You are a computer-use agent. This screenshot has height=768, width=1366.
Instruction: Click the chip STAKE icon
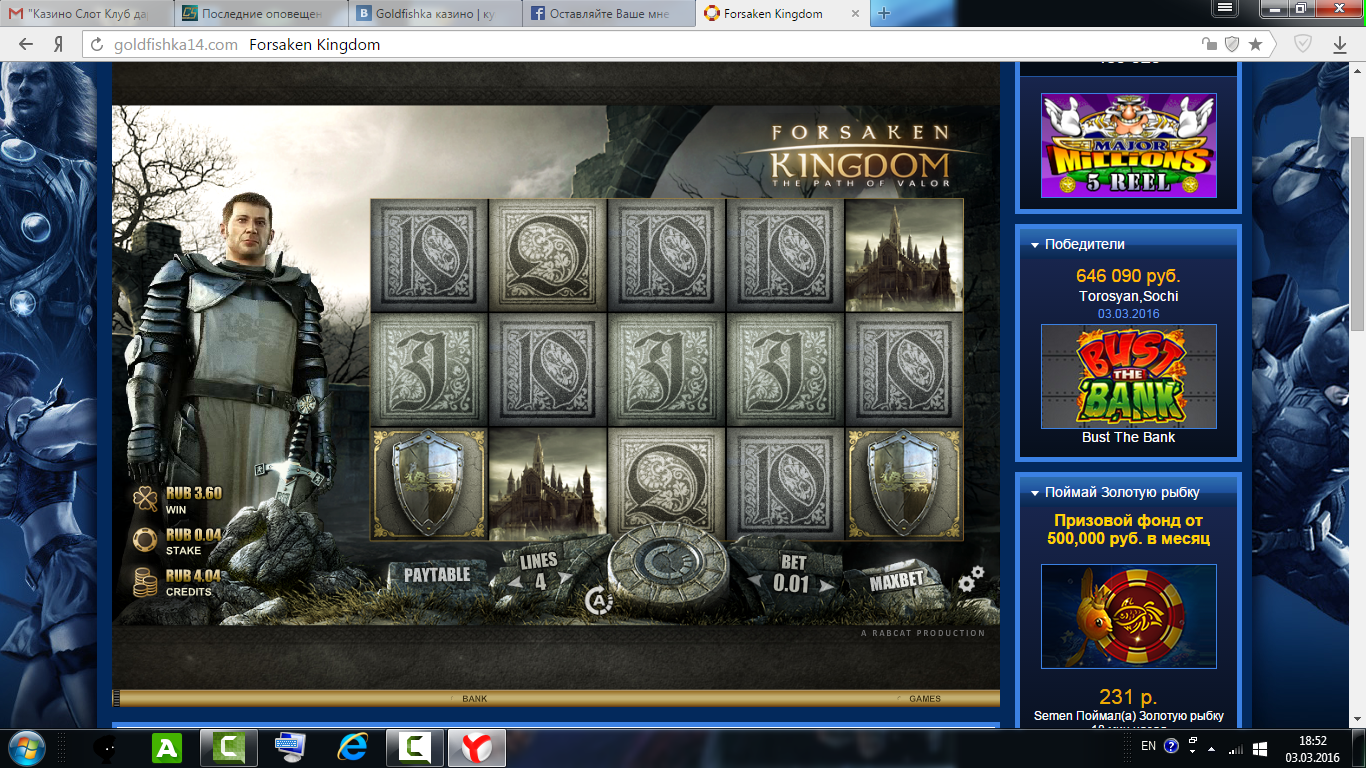(x=147, y=540)
